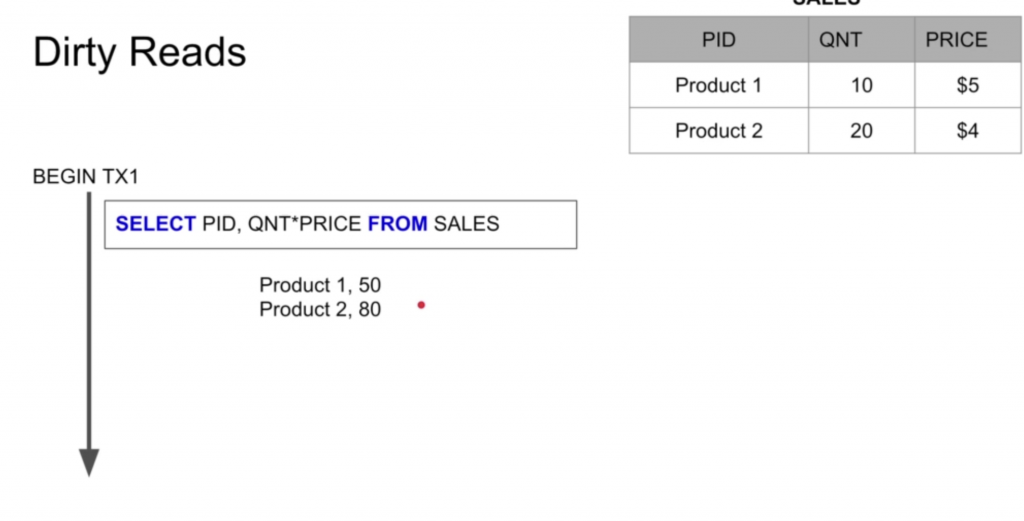Click the $4 price cell
Screen dimensions: 1024x521
(968, 131)
